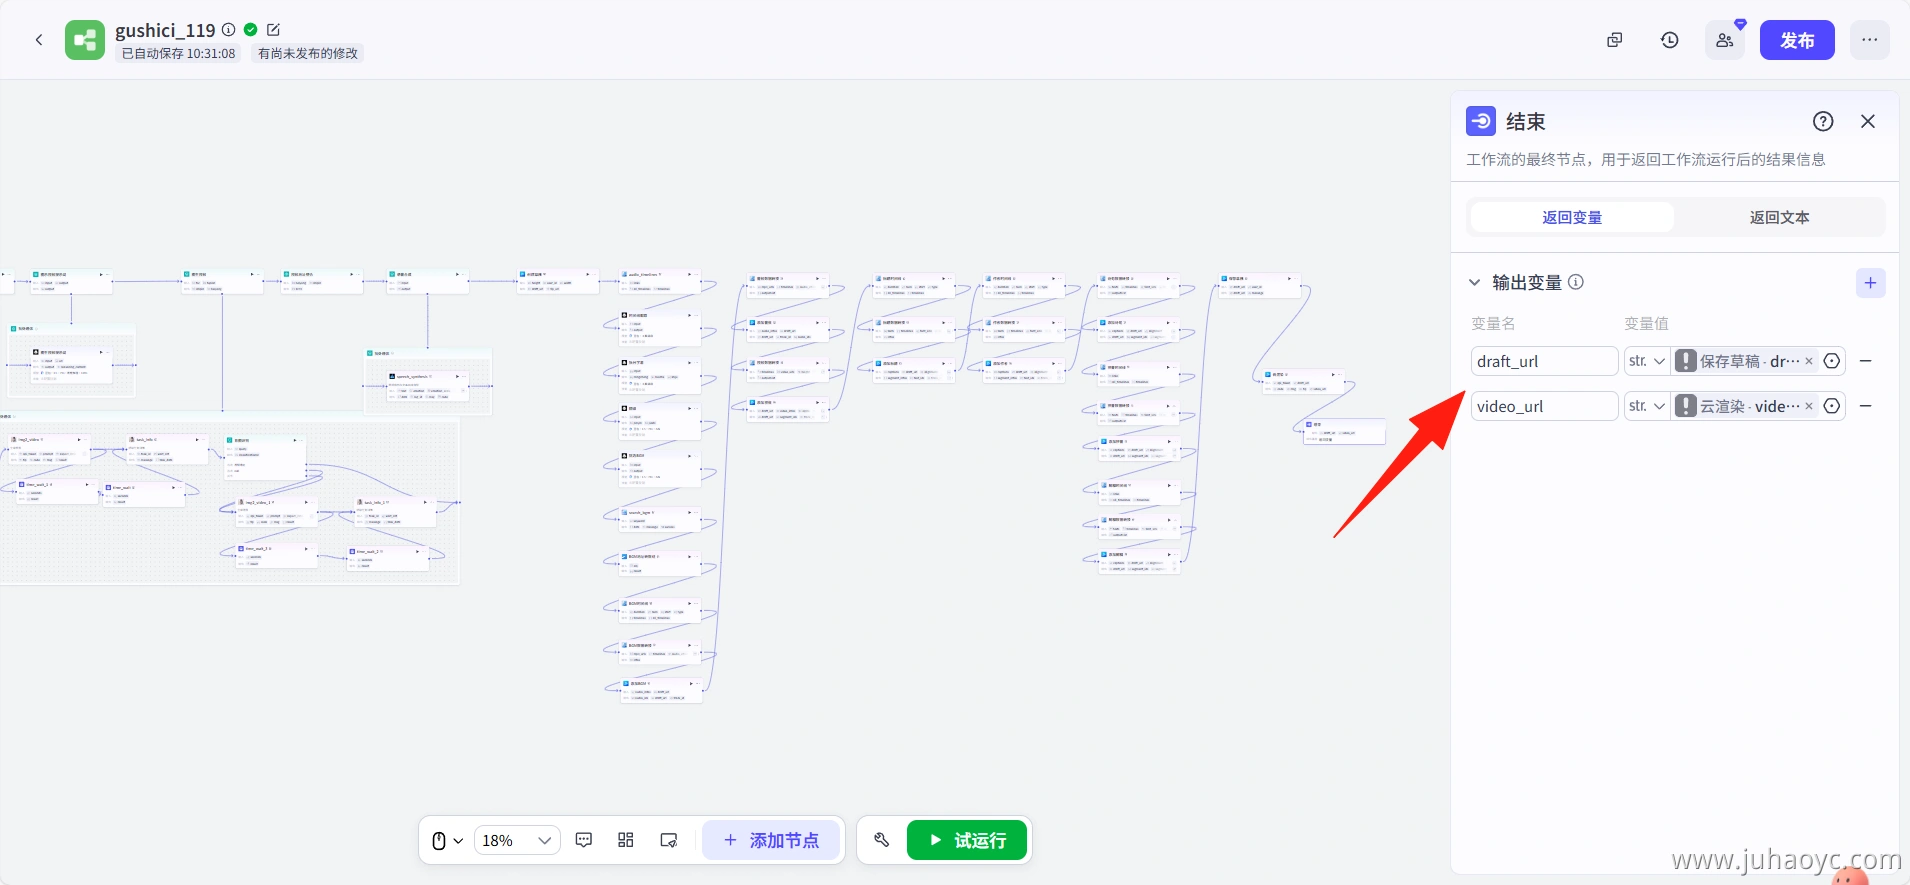This screenshot has height=885, width=1910.
Task: Remove the video_url output variable row
Action: [x=1865, y=406]
